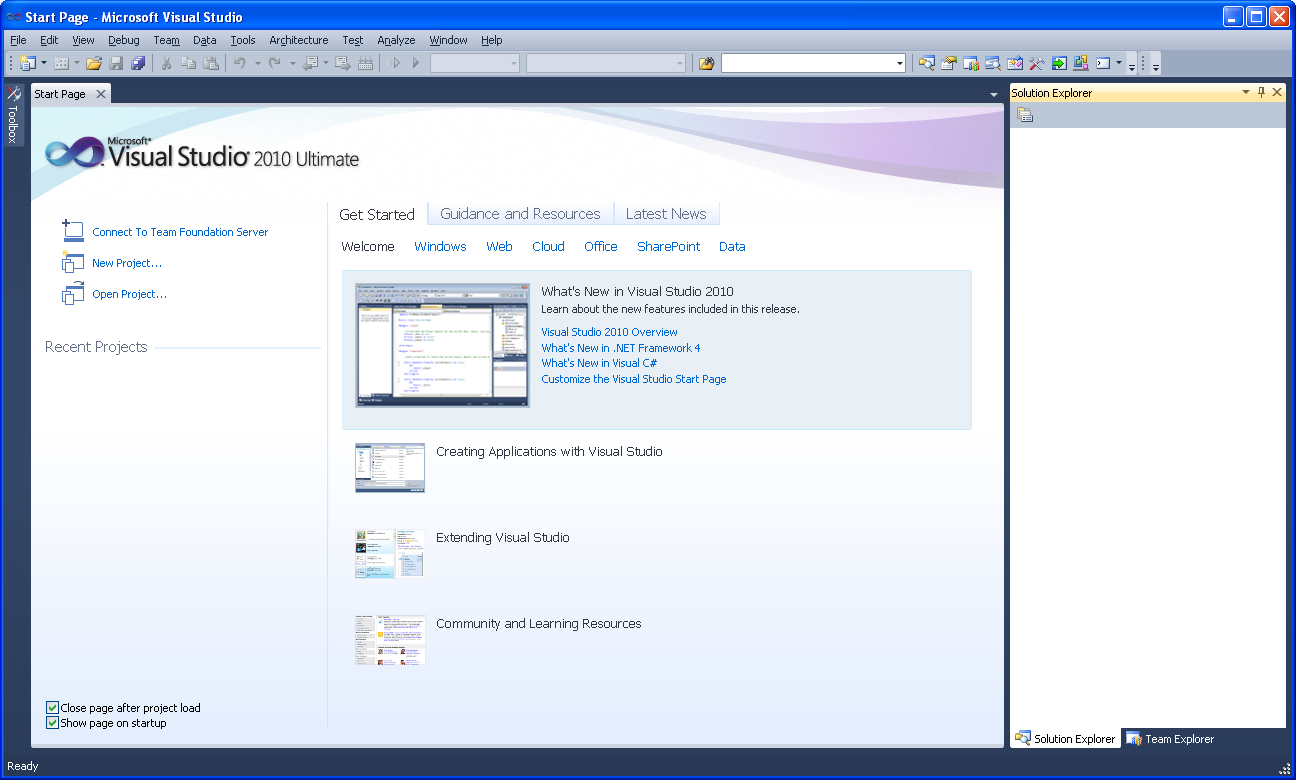Click the What's New in Visual Studio thumbnail
1296x780 pixels.
pos(443,344)
